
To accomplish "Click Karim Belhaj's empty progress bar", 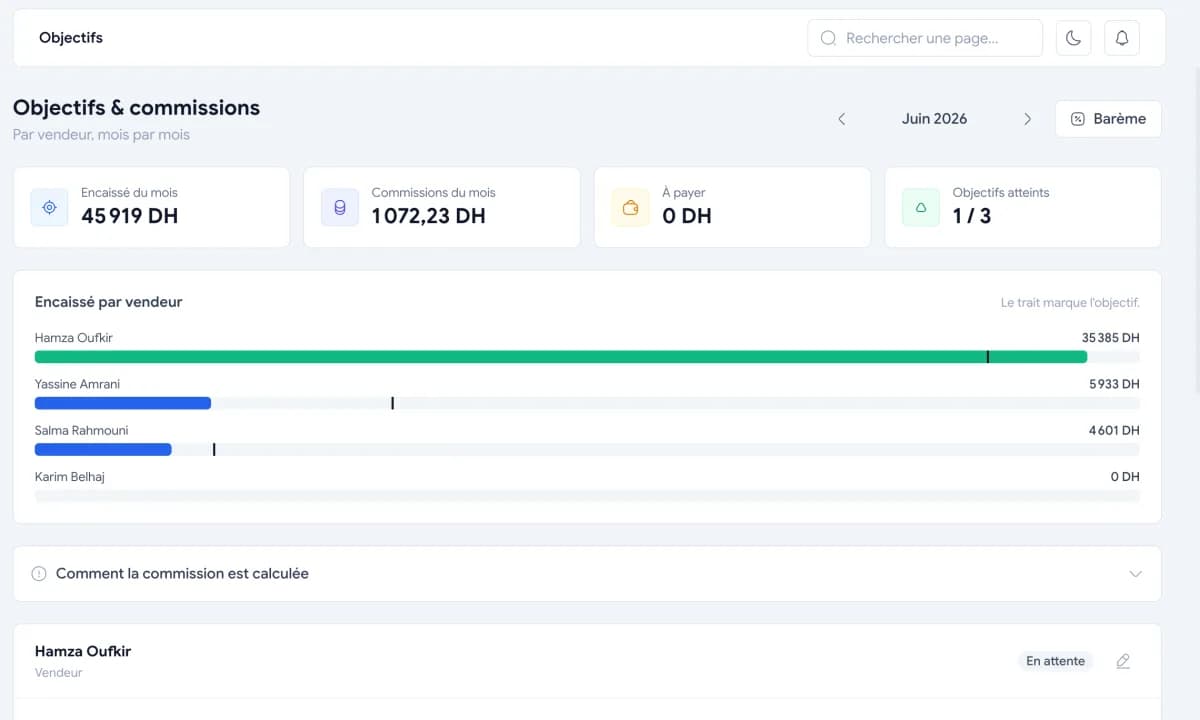I will 587,496.
